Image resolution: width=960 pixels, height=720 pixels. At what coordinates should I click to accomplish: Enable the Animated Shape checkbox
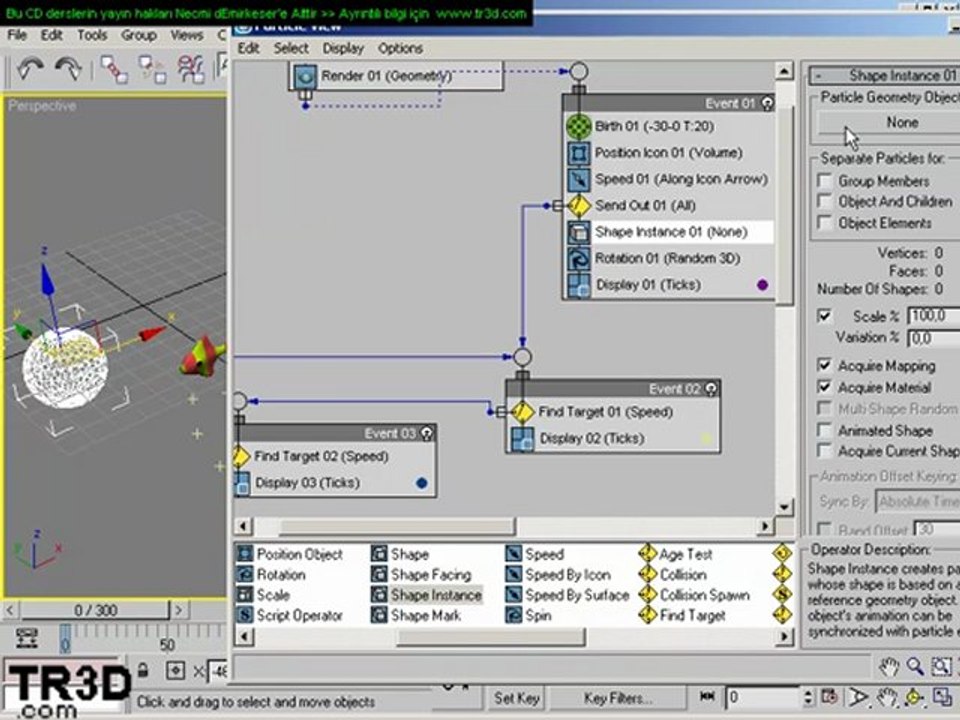[825, 430]
